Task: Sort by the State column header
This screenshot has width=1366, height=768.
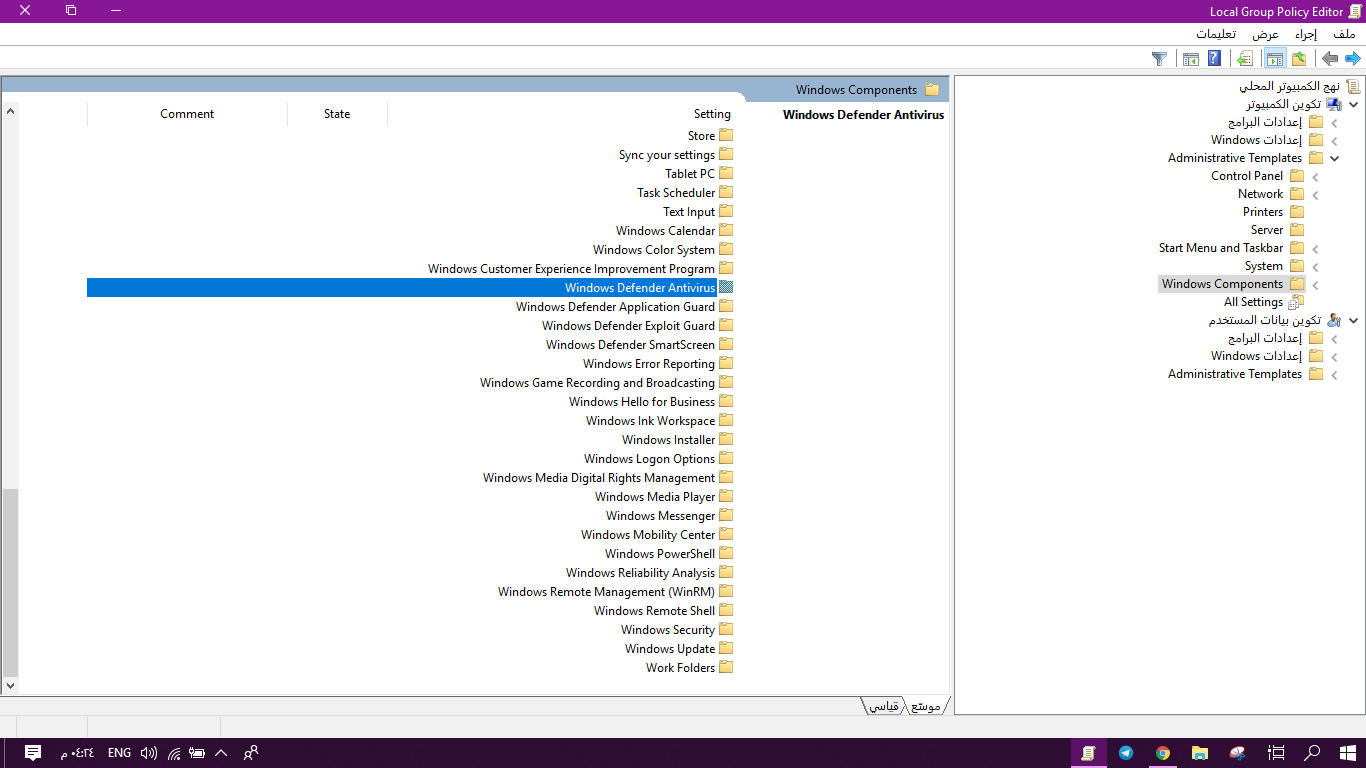Action: (337, 114)
